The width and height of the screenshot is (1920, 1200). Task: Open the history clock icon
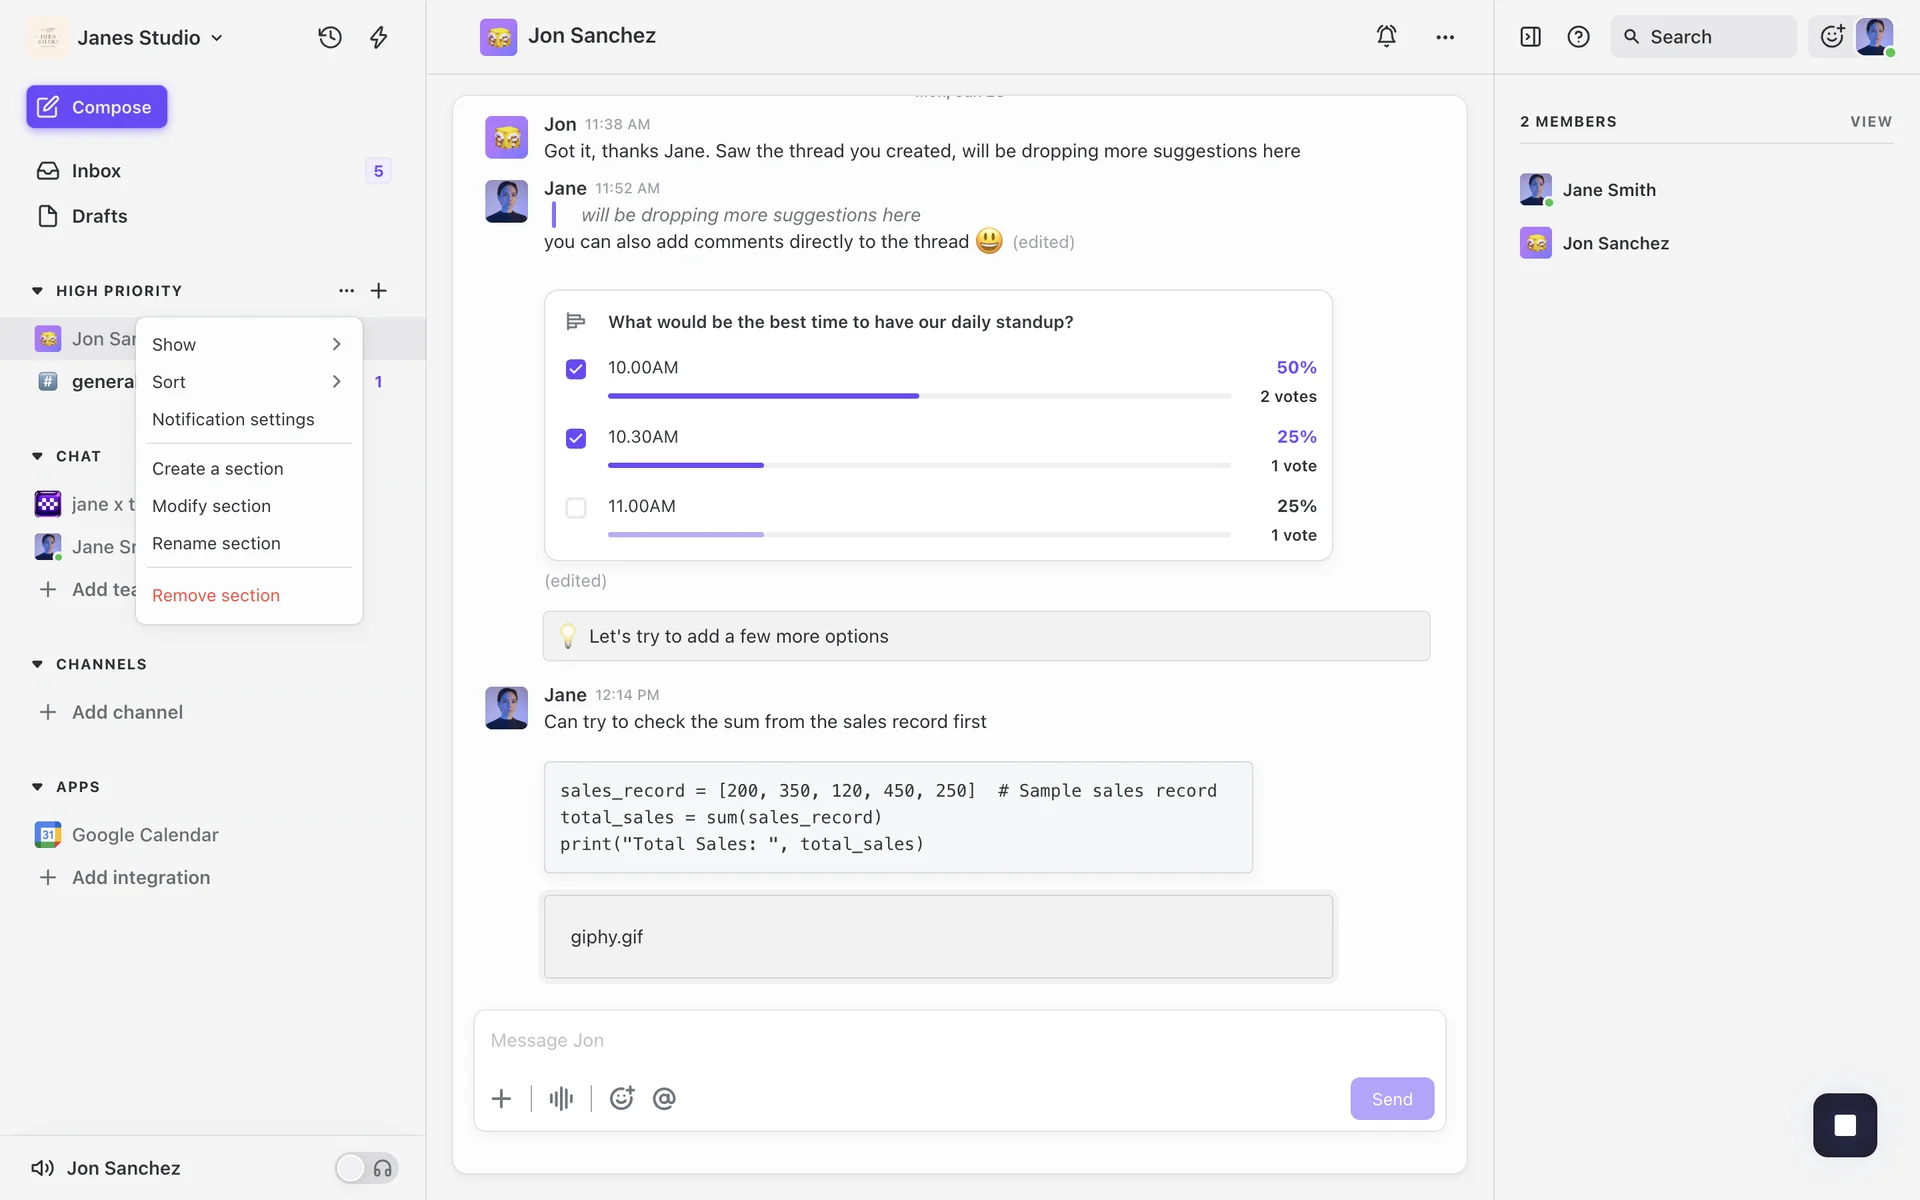tap(330, 37)
